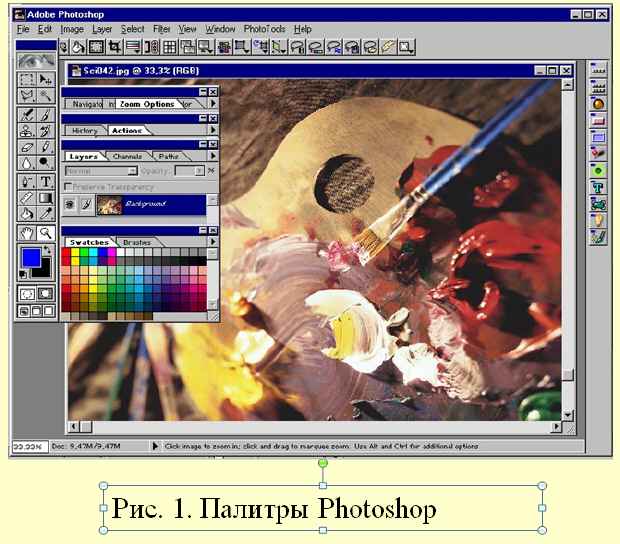Click the blue foreground color swatch
The image size is (620, 544).
click(x=31, y=258)
